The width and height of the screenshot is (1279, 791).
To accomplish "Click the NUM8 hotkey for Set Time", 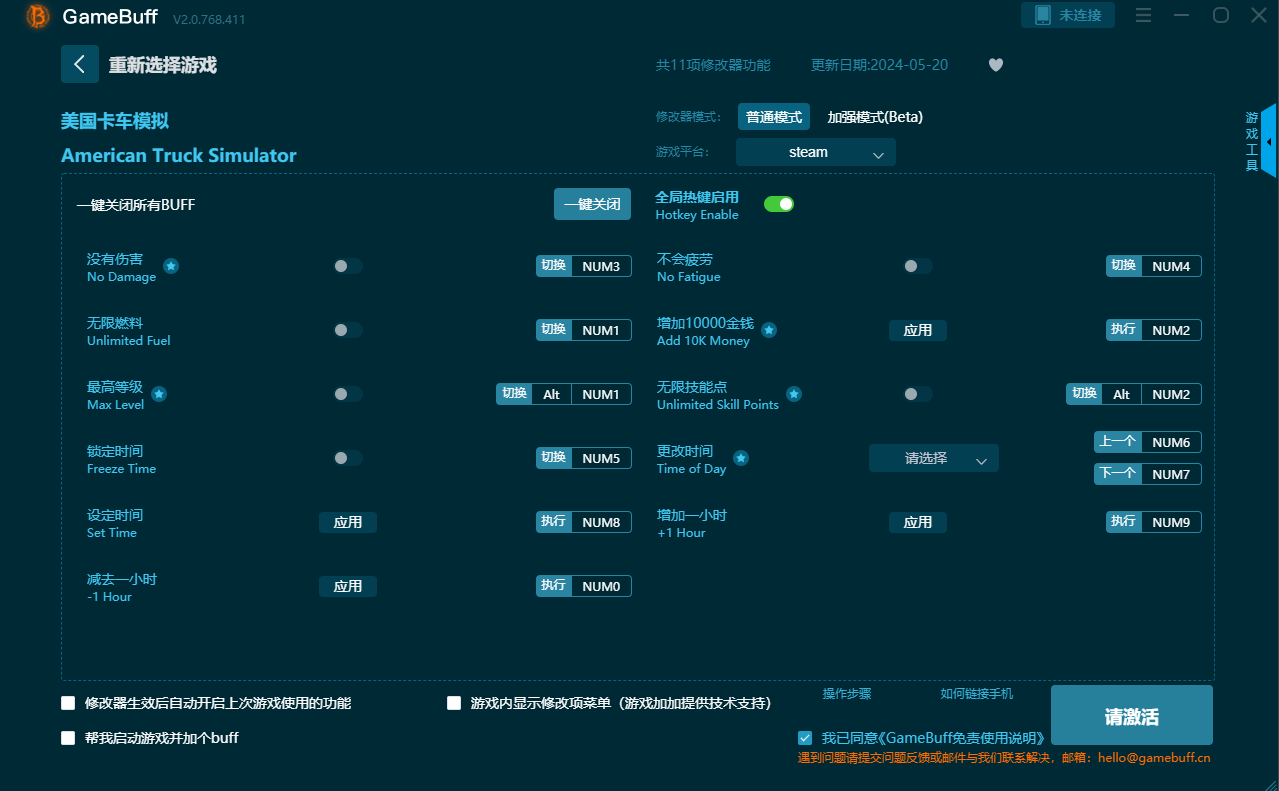I will click(x=602, y=522).
